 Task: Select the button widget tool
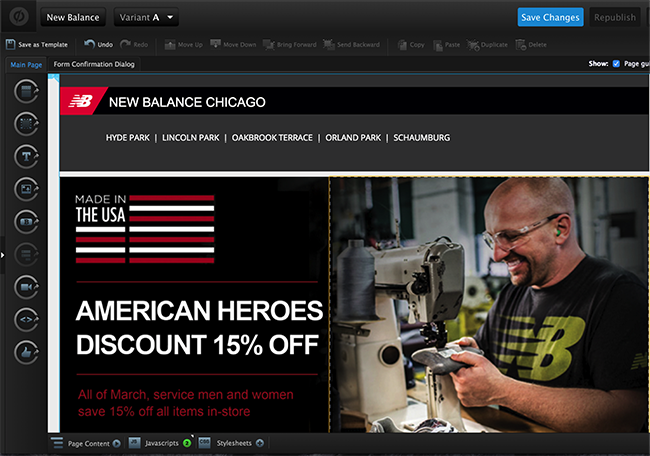(x=27, y=222)
